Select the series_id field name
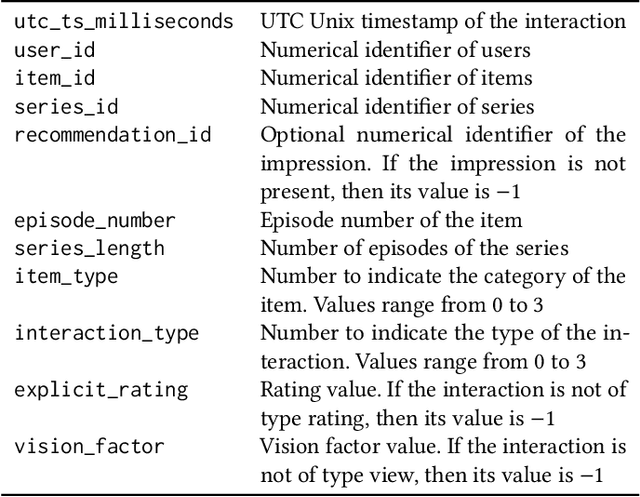640x497 pixels. point(70,106)
